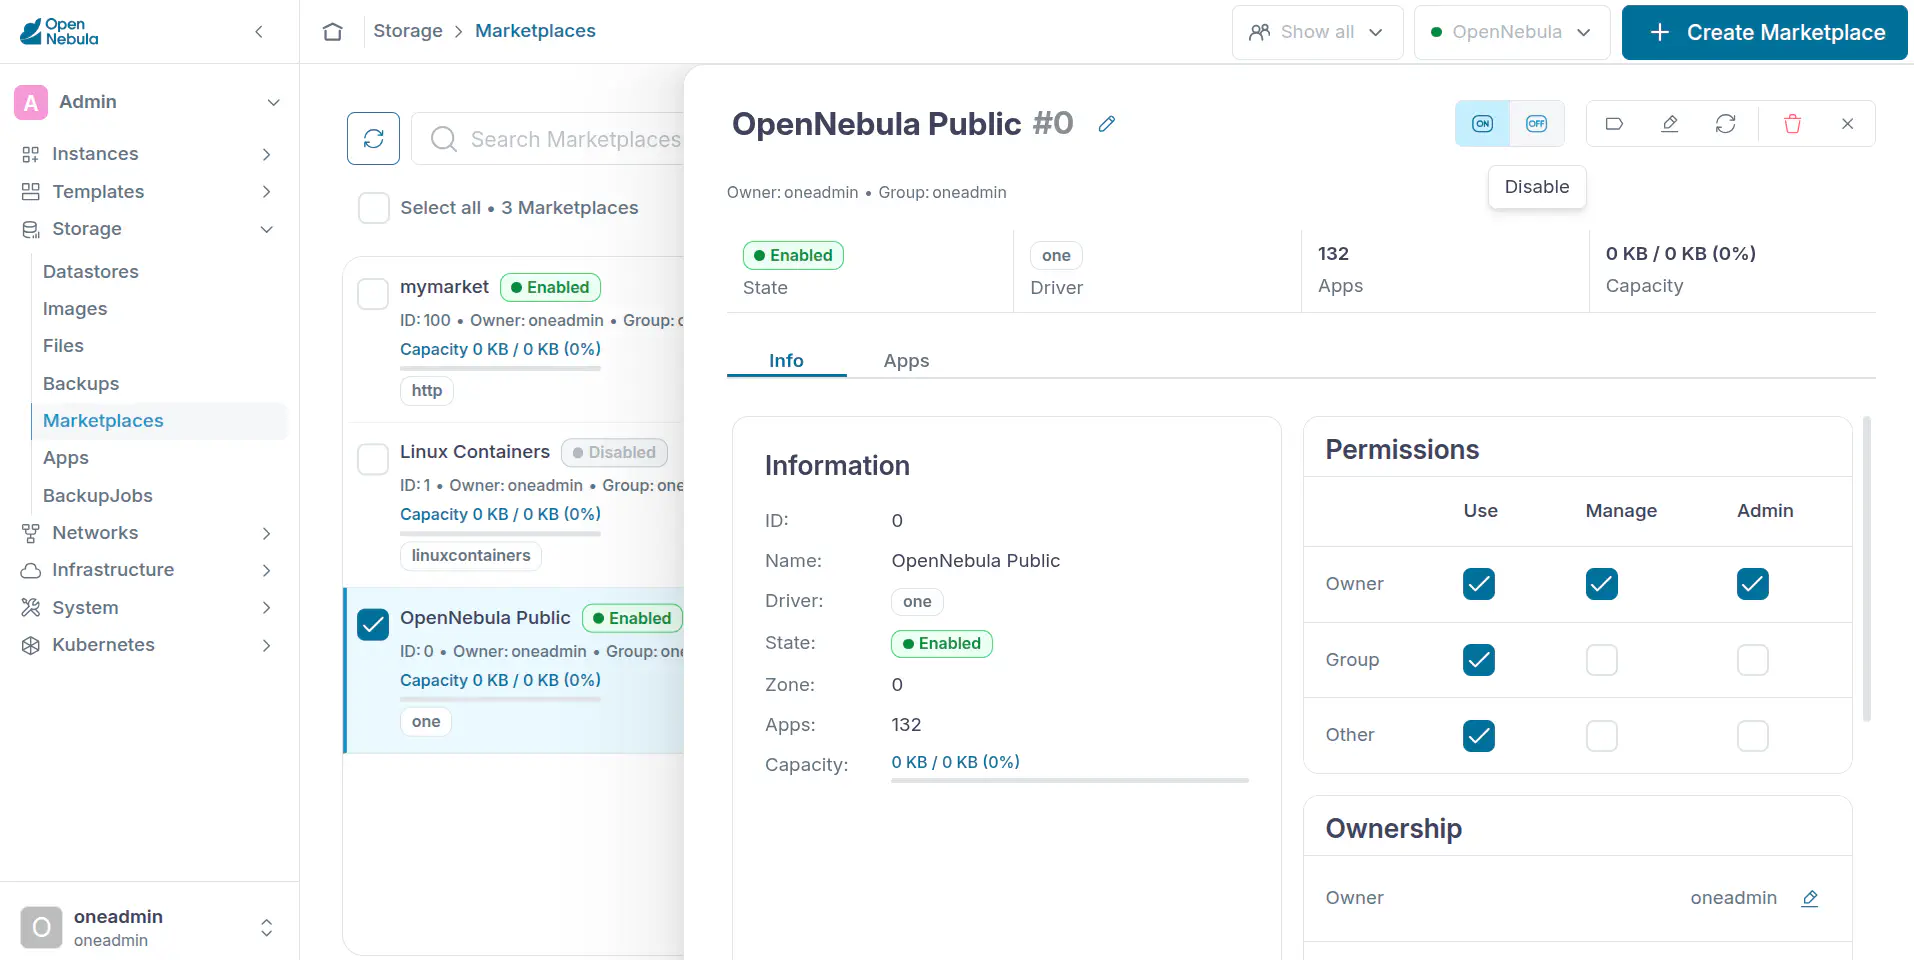
Task: Open the Show all group dropdown
Action: (1317, 32)
